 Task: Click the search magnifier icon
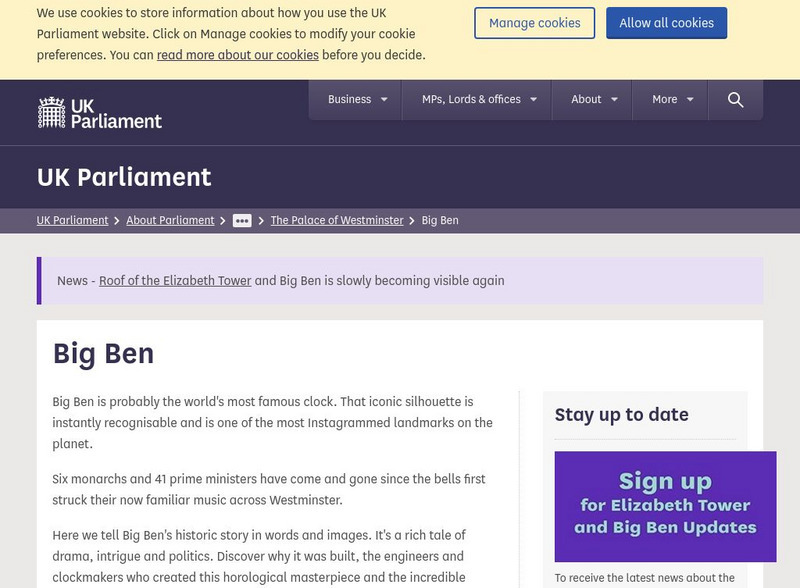735,100
